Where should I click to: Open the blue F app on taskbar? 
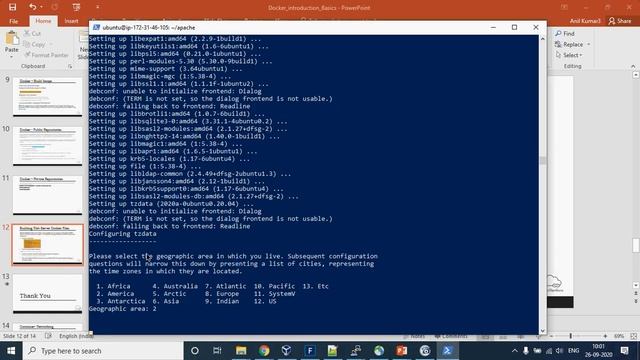click(310, 351)
